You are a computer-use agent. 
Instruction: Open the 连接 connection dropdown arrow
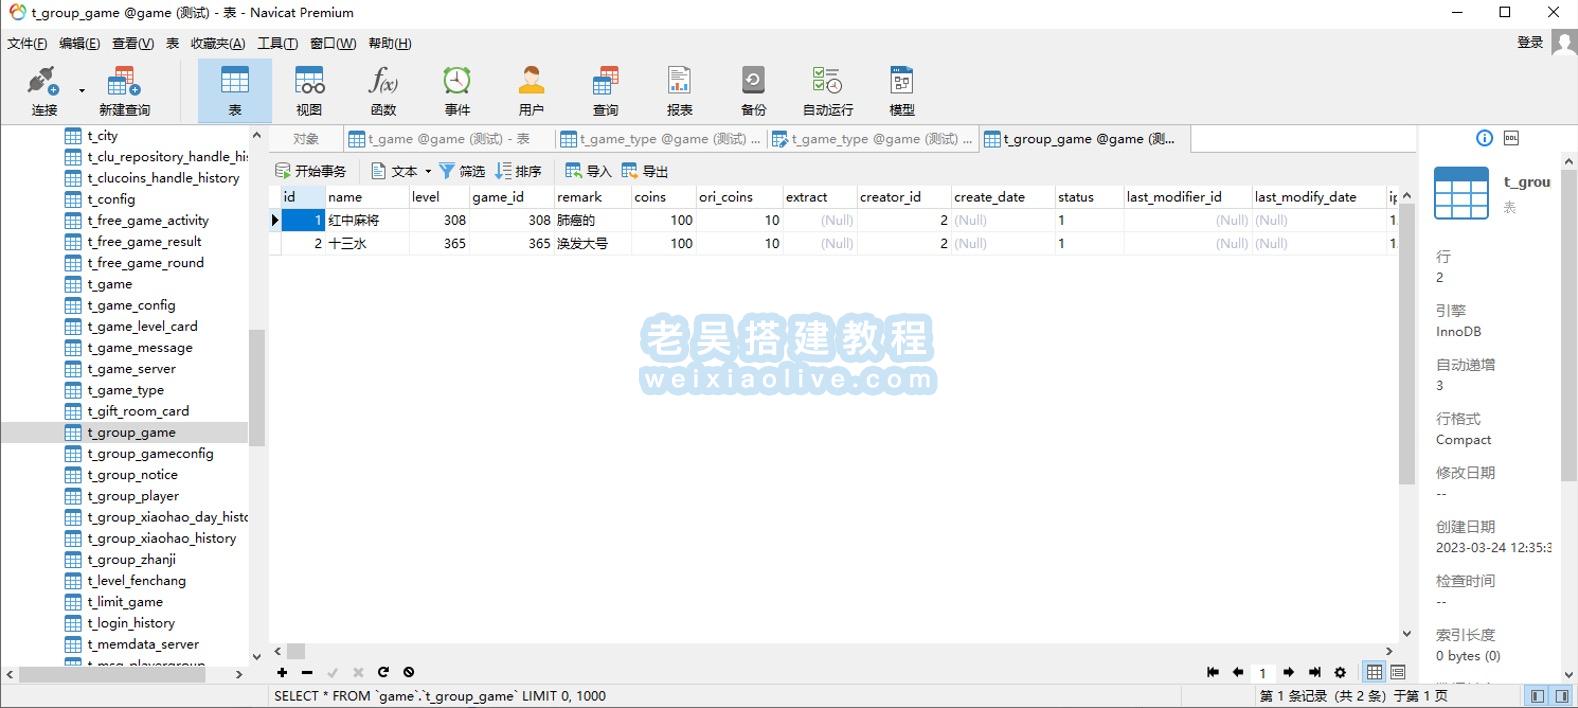tap(82, 91)
